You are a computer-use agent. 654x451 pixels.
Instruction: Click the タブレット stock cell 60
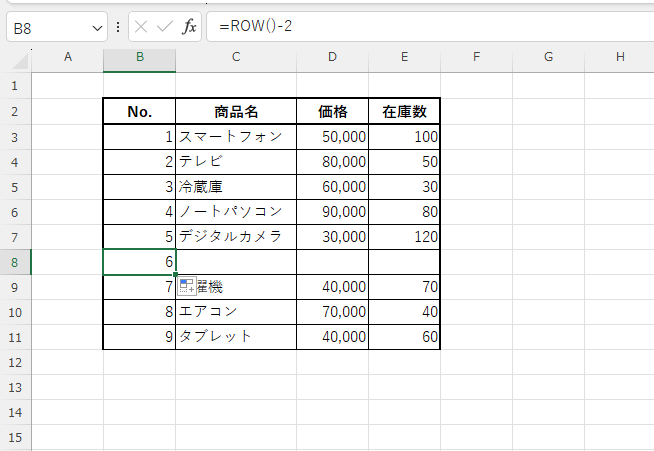[x=405, y=337]
